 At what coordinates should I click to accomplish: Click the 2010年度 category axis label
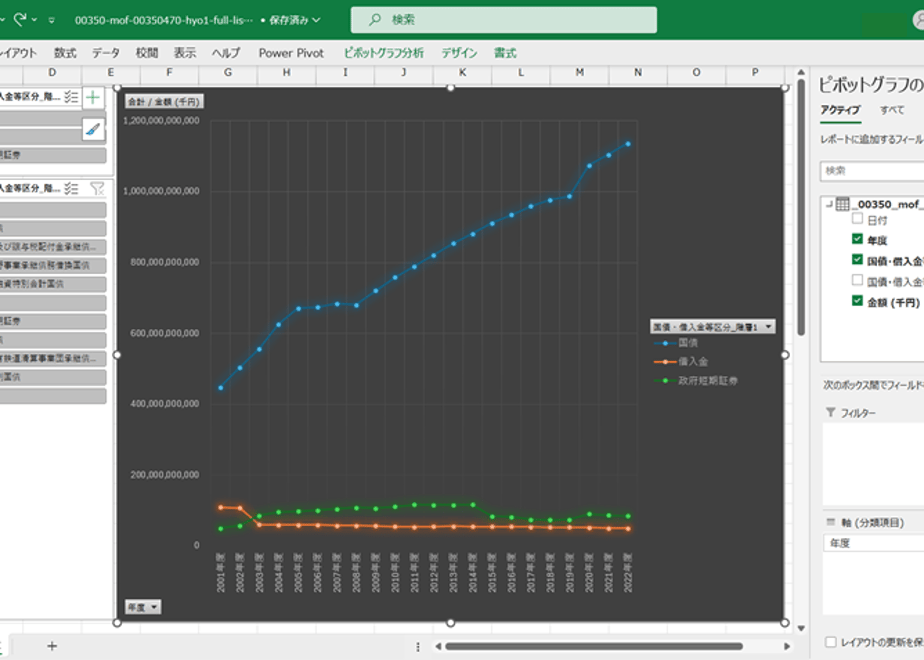395,573
